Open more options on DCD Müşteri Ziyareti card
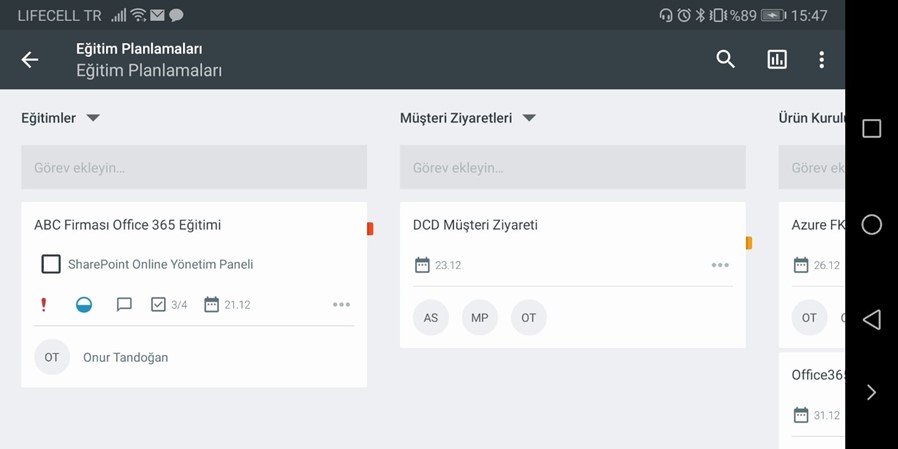 click(720, 265)
